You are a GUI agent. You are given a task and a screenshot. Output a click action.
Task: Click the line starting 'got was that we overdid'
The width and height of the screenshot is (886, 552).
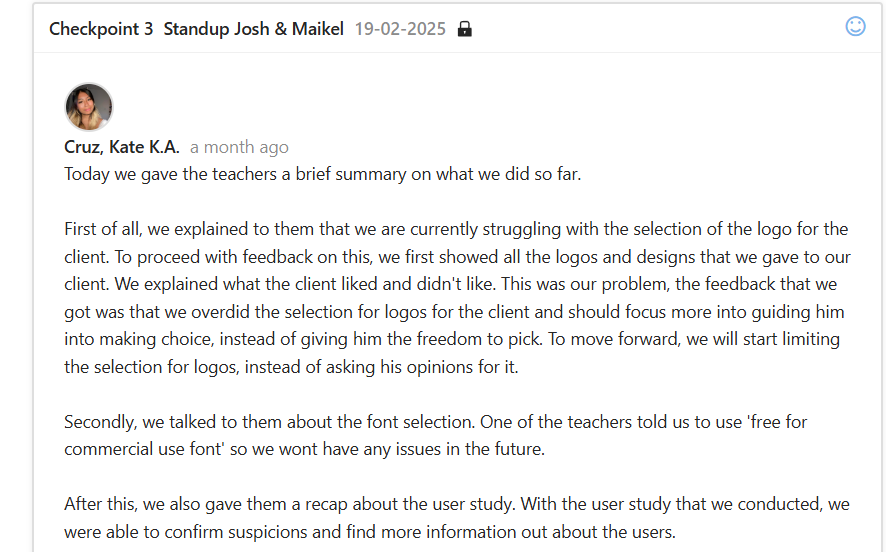(x=450, y=312)
